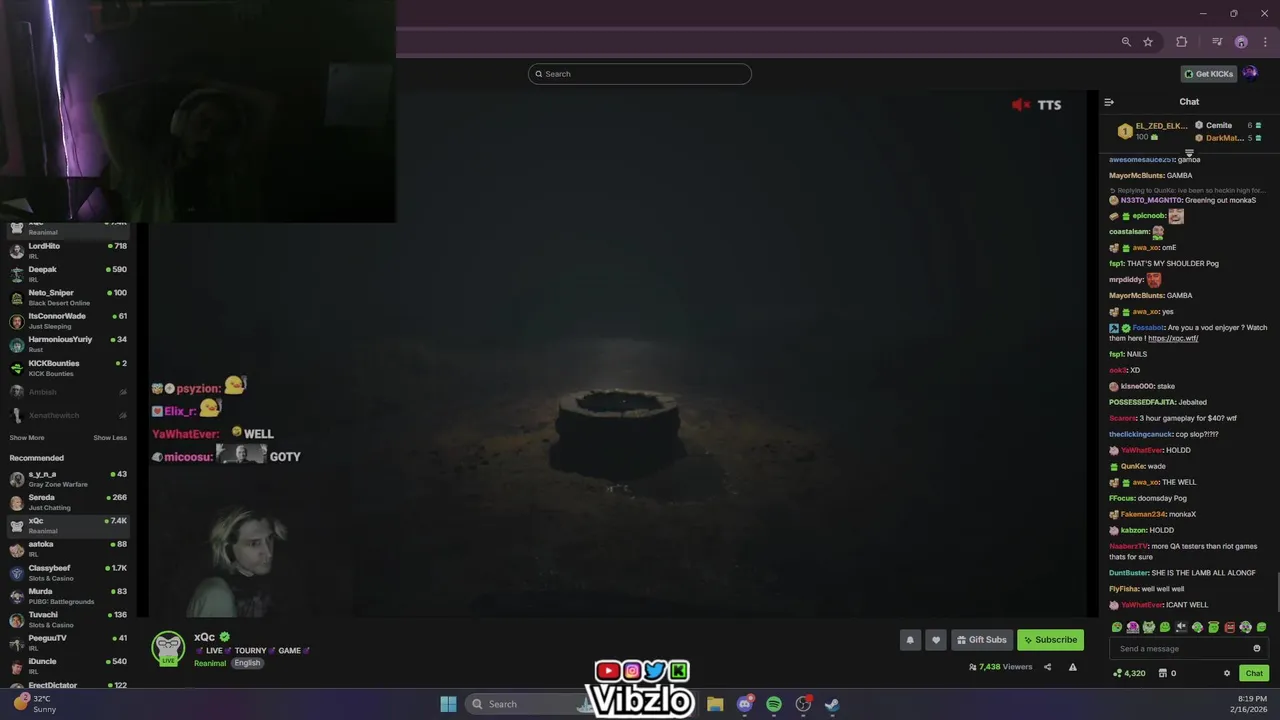Click the xQc channel avatar below the video

[168, 647]
